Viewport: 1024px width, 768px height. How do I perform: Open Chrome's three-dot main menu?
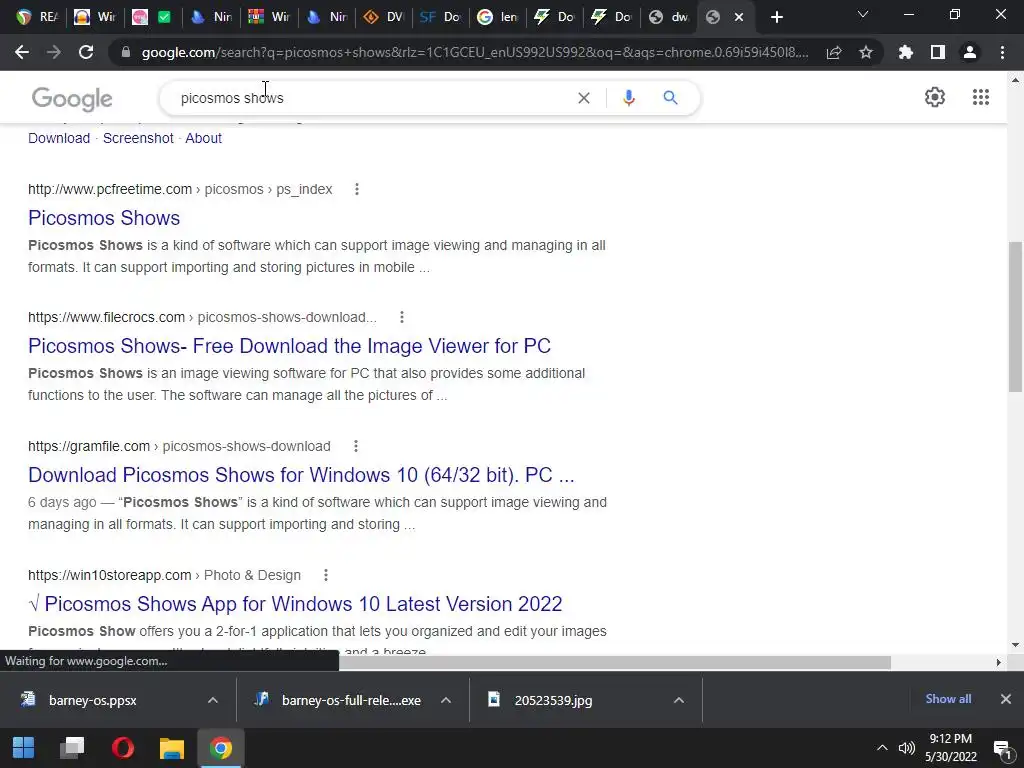tap(1002, 52)
